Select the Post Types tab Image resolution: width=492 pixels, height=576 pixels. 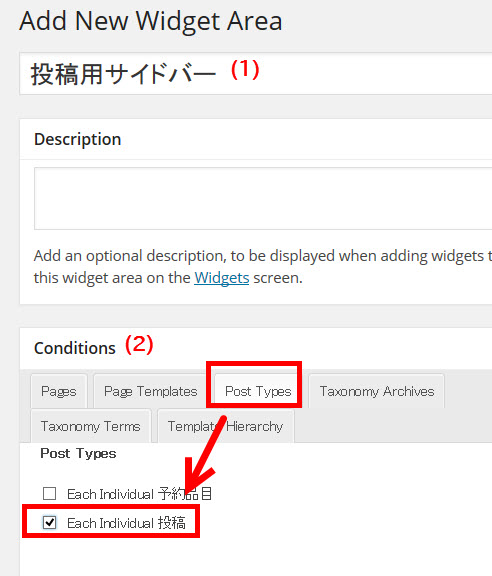258,391
